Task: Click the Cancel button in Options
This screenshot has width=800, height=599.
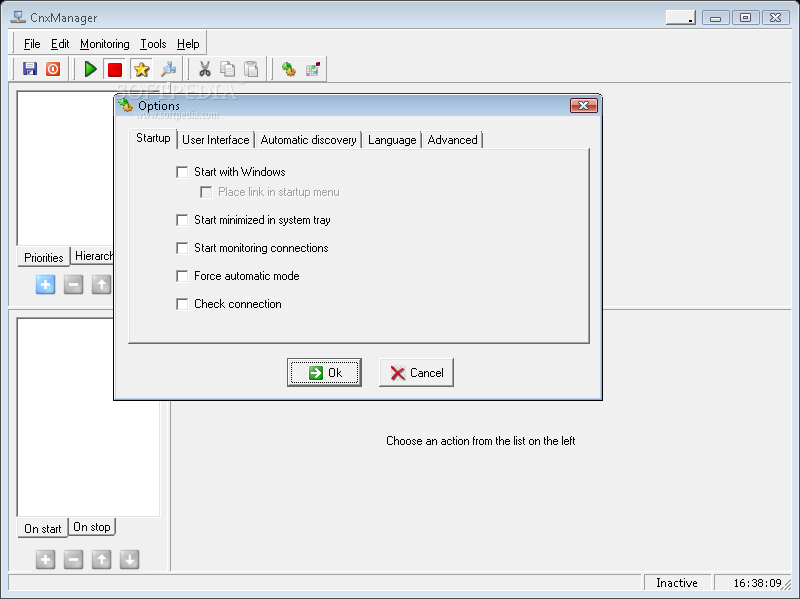Action: click(416, 372)
